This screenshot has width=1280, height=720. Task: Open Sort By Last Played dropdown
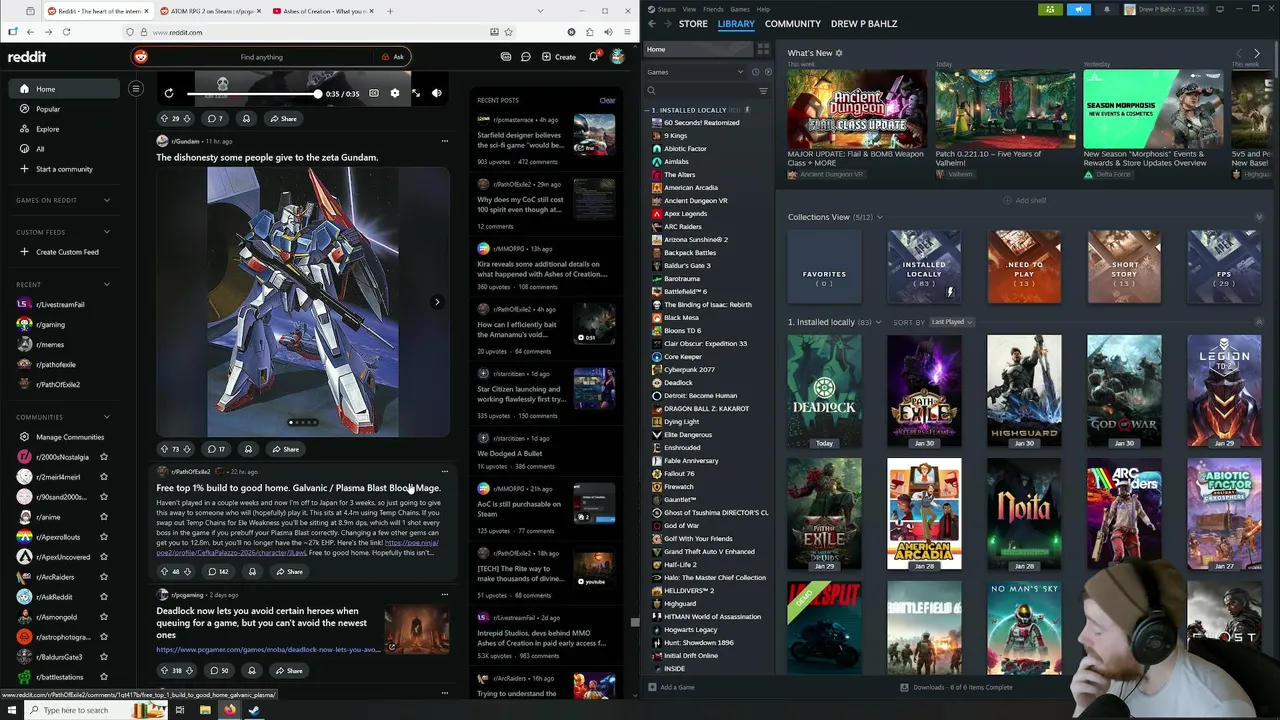point(952,322)
